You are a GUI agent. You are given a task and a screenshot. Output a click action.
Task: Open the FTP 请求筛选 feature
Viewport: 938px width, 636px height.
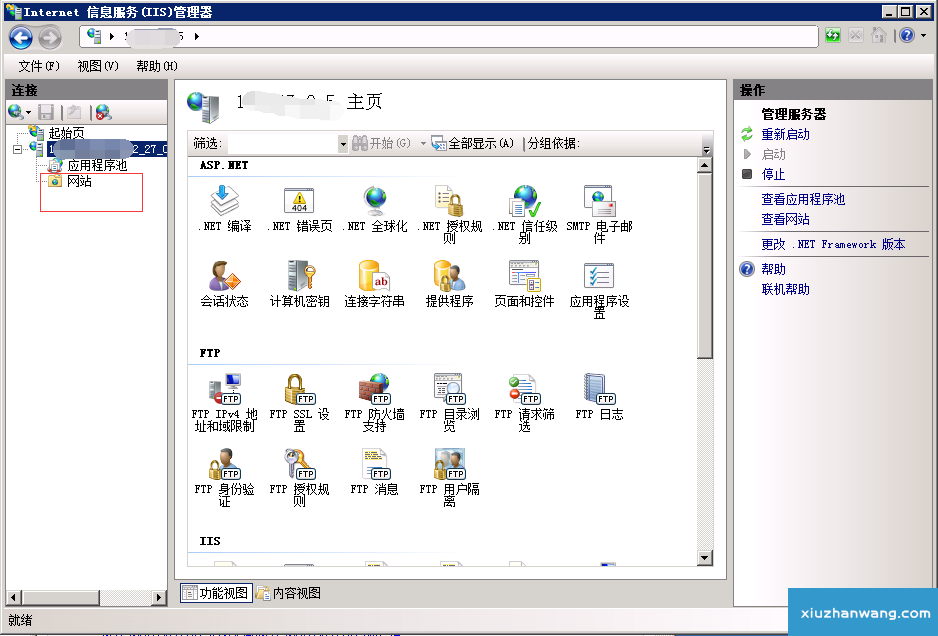pos(524,401)
